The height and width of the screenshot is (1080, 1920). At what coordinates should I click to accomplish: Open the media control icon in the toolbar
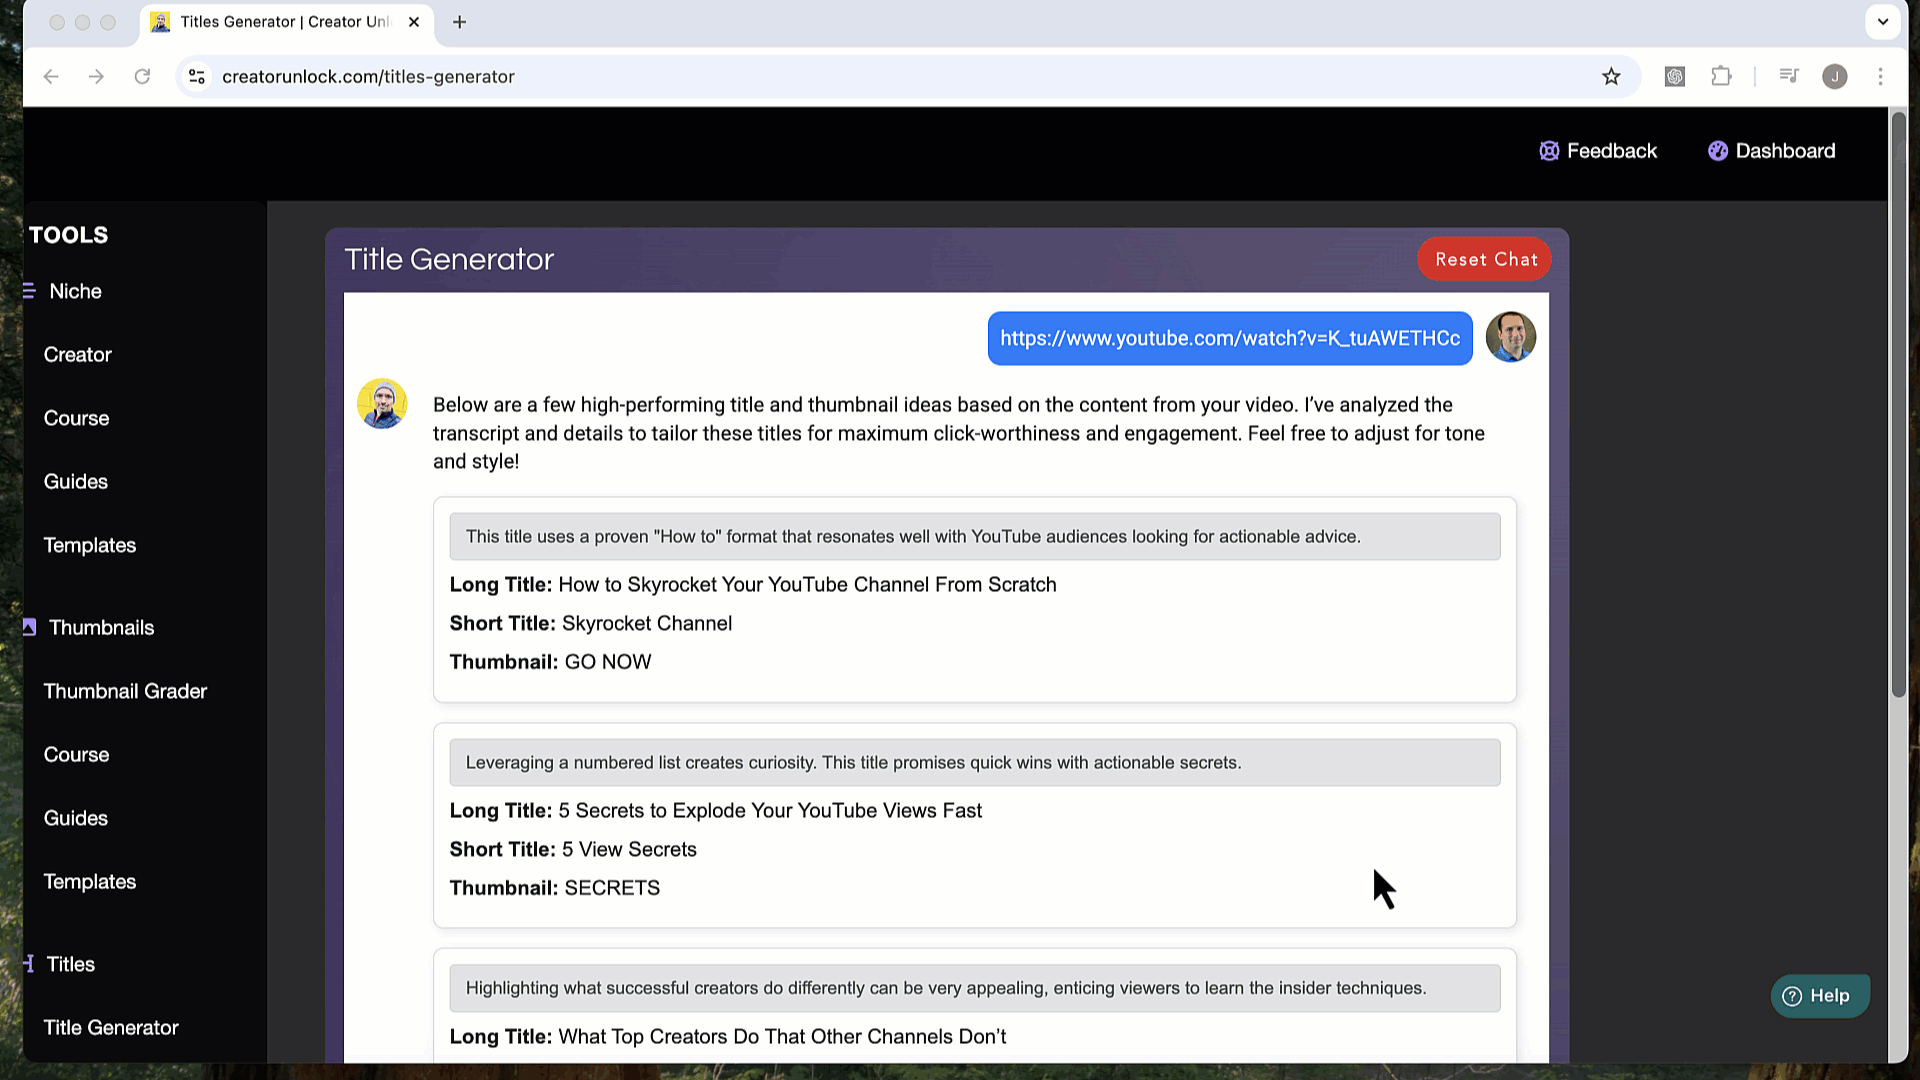click(x=1789, y=77)
